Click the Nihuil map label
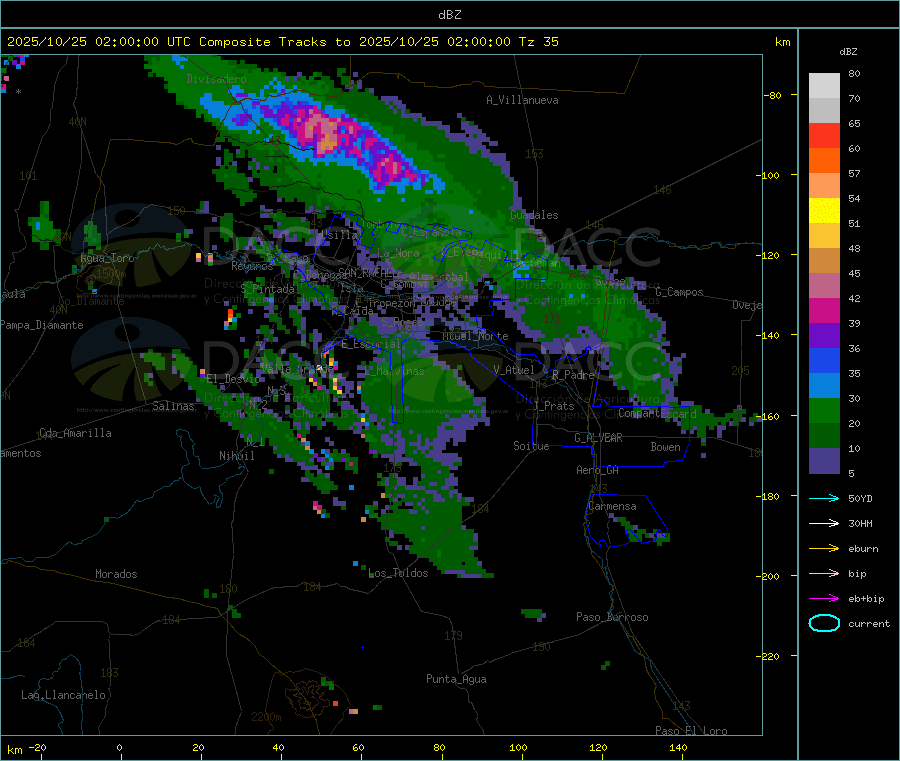 pyautogui.click(x=236, y=456)
